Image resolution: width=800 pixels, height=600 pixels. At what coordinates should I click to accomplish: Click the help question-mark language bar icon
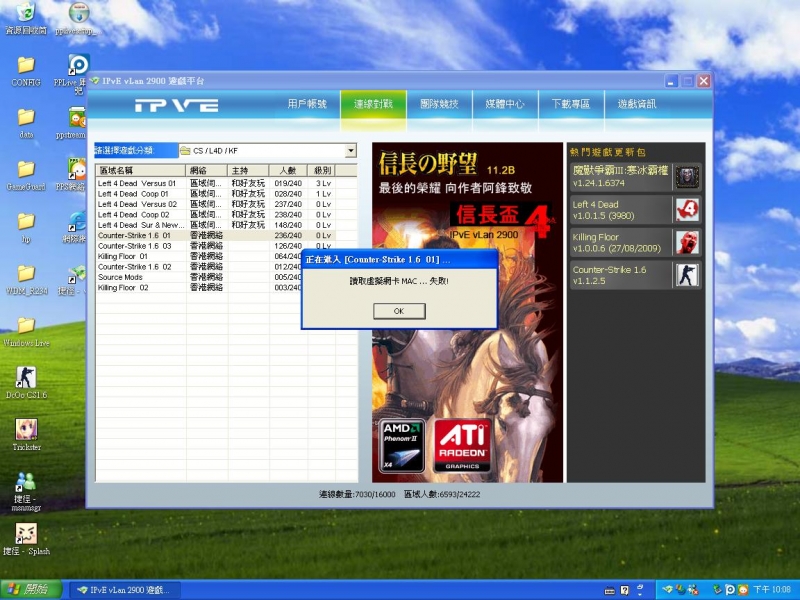624,590
